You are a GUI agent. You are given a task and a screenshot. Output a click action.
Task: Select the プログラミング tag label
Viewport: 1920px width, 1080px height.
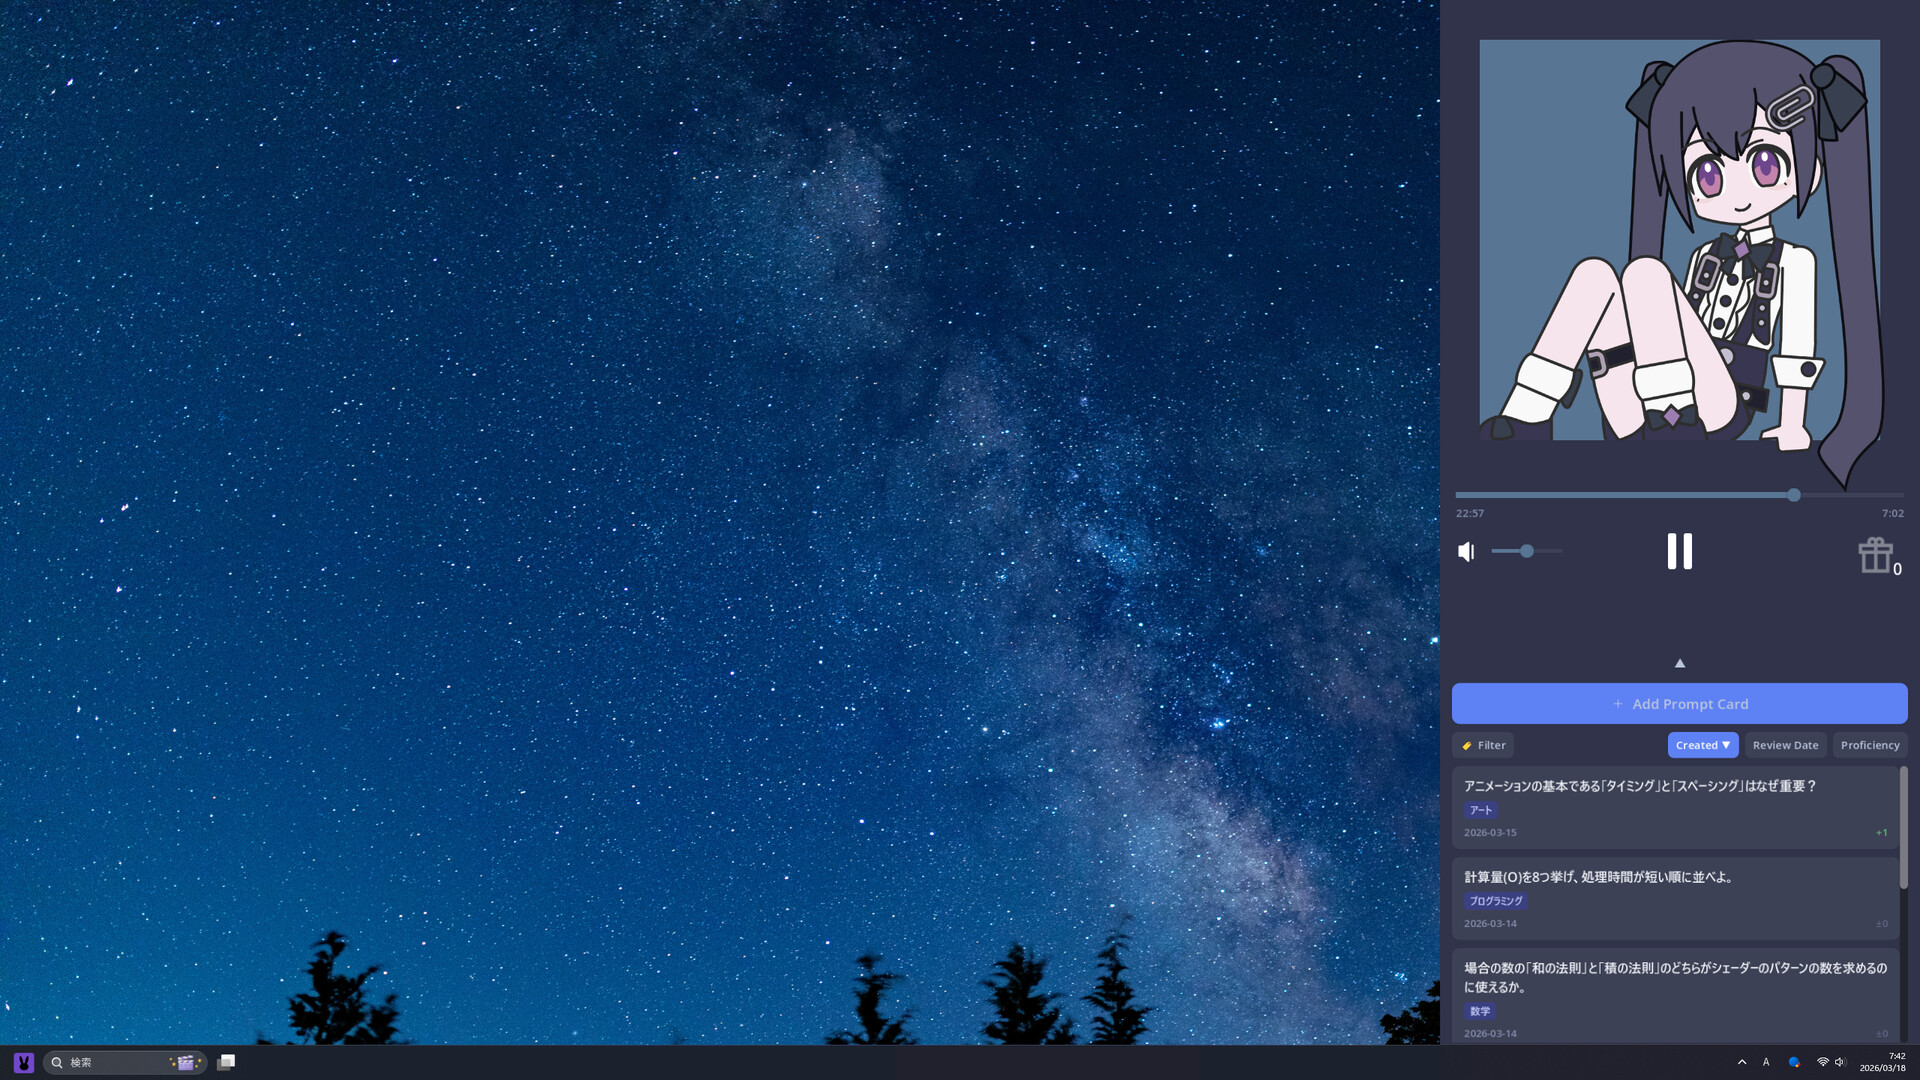coord(1495,901)
